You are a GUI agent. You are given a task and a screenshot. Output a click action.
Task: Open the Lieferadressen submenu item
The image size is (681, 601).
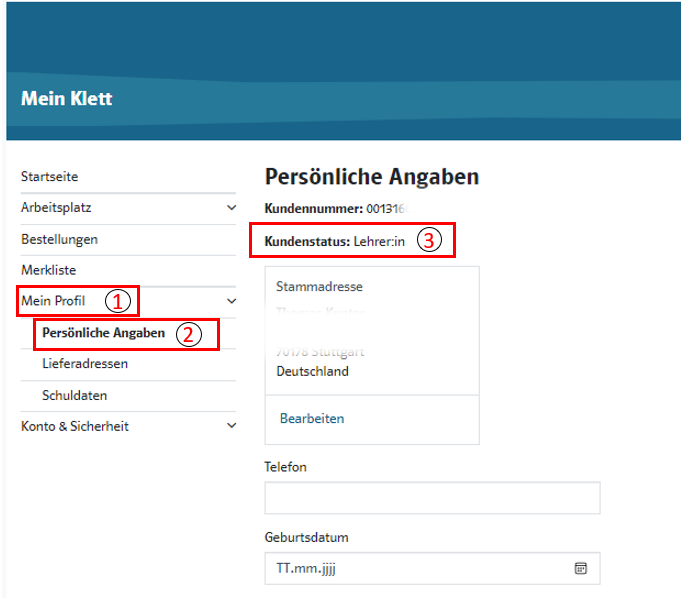(85, 364)
